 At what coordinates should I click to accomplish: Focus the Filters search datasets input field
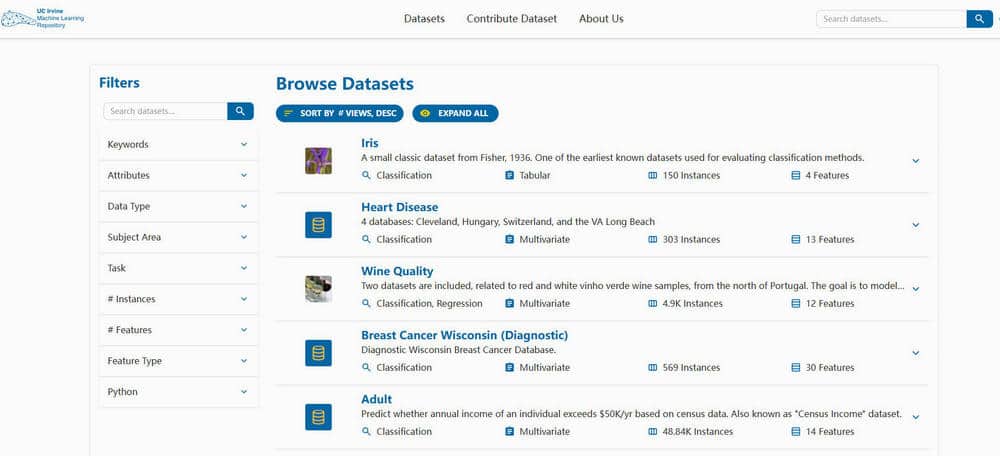coord(166,111)
